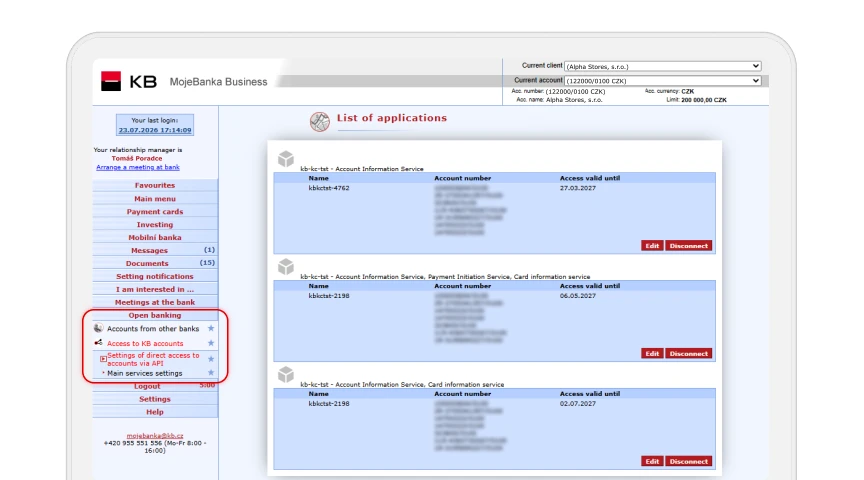This screenshot has width=864, height=480.
Task: Click the mojebanka@kb.cz email link
Action: pyautogui.click(x=155, y=435)
